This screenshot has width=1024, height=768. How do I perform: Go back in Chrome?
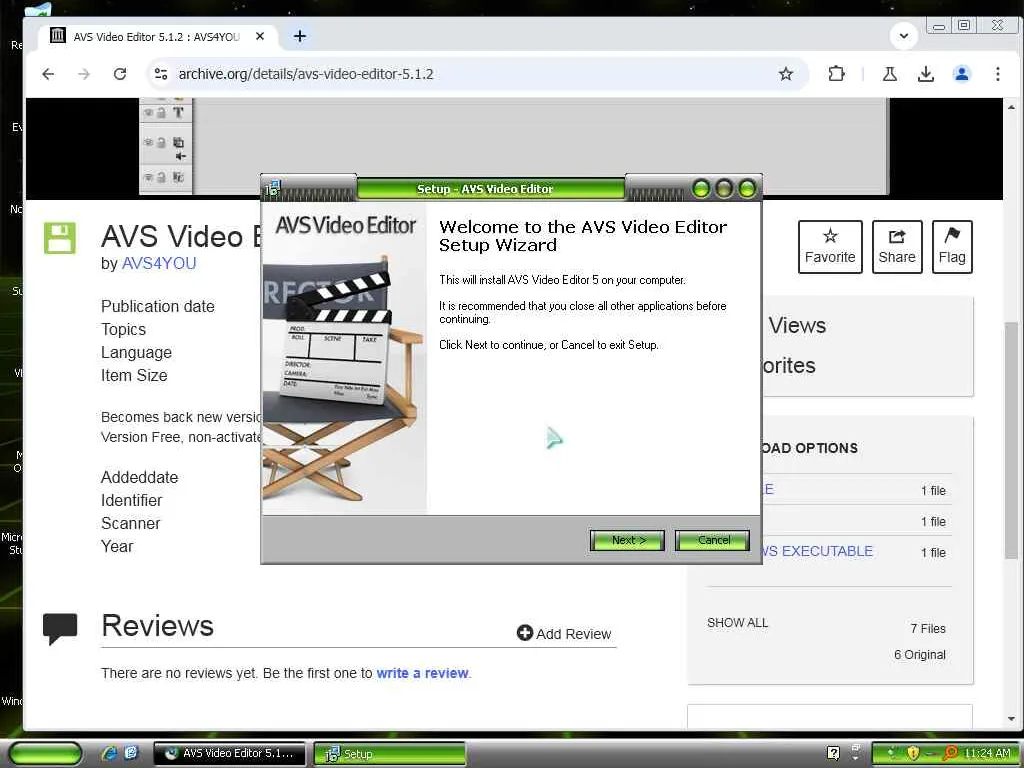48,74
